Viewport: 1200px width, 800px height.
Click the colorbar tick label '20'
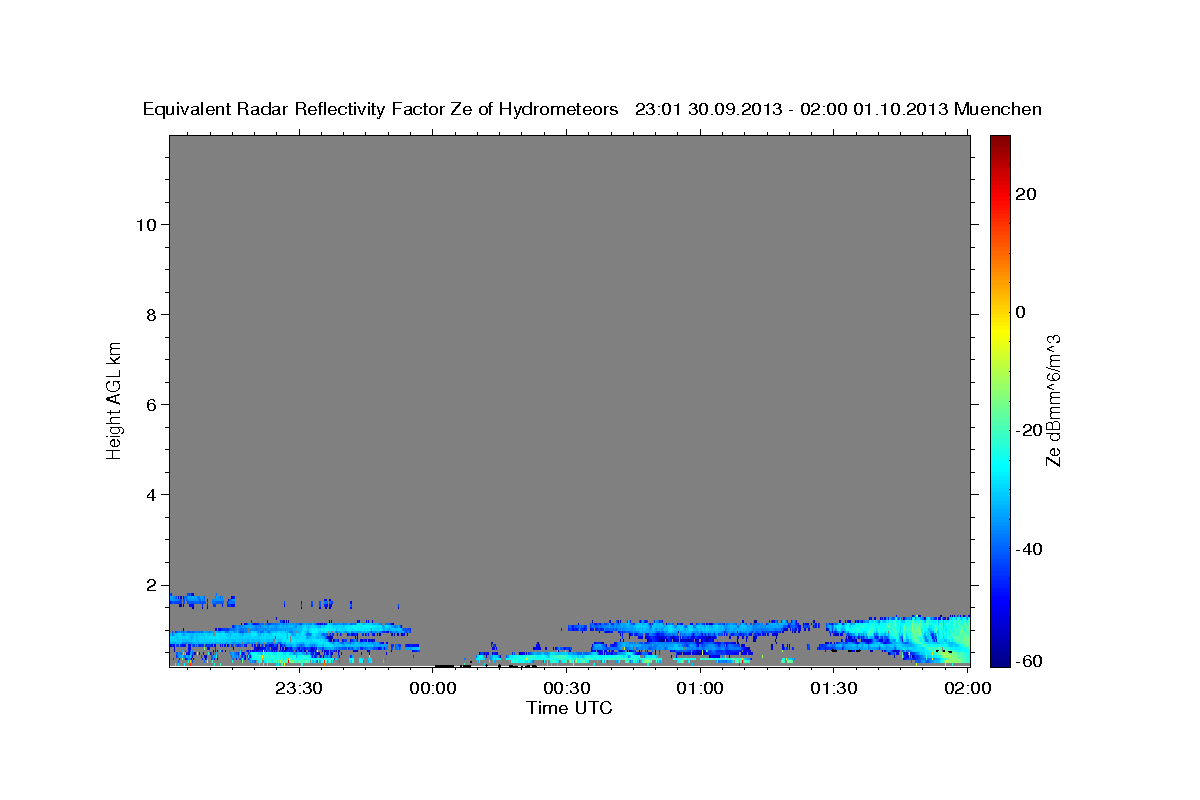1026,194
